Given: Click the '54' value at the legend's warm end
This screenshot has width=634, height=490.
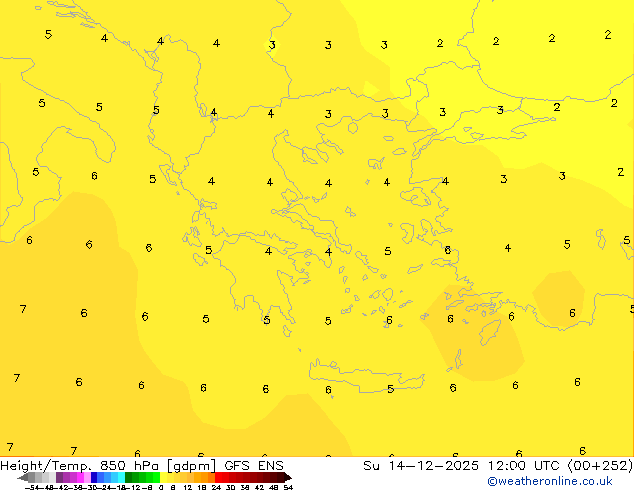Looking at the screenshot, I should [288, 487].
